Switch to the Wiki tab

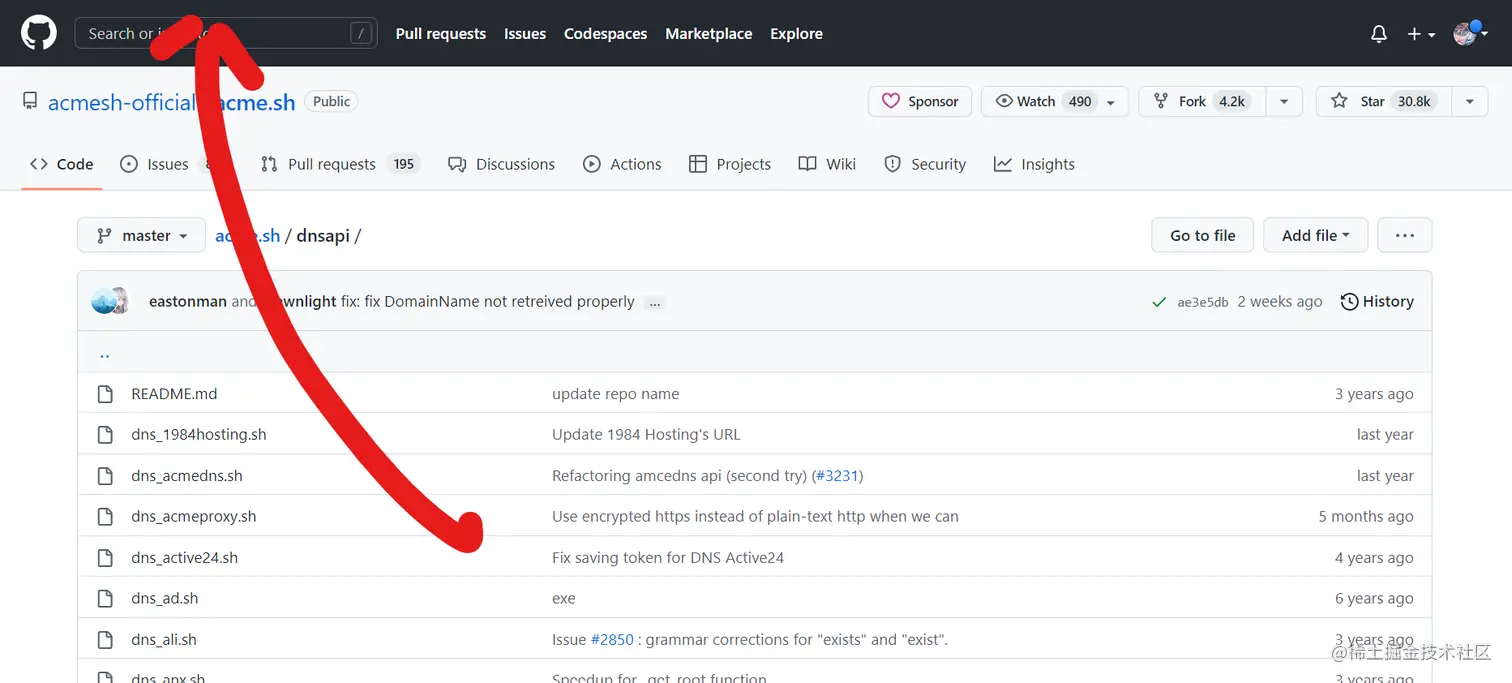827,164
